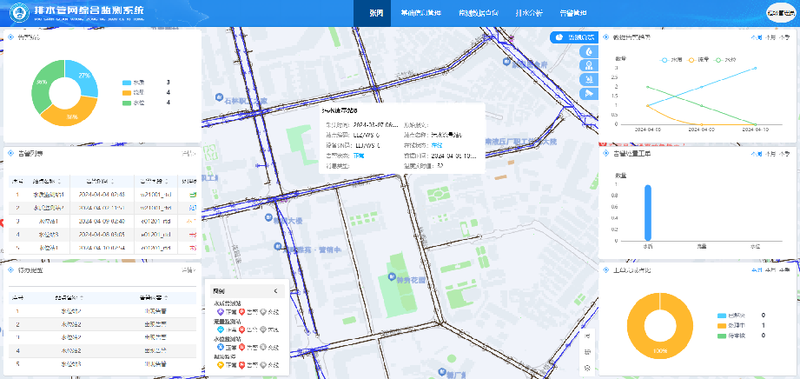Viewport: 800px width, 379px height.
Task: Click the red alarm marker beside the purple legend icon
Action: pos(242,312)
